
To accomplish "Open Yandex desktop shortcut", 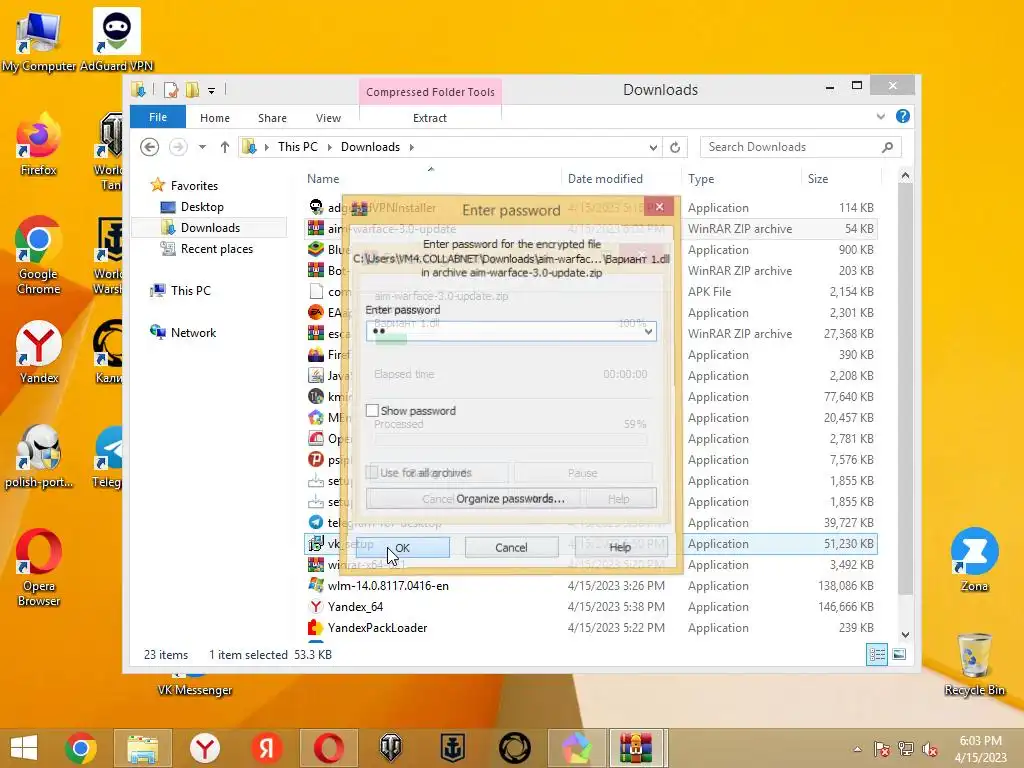I will coord(39,351).
